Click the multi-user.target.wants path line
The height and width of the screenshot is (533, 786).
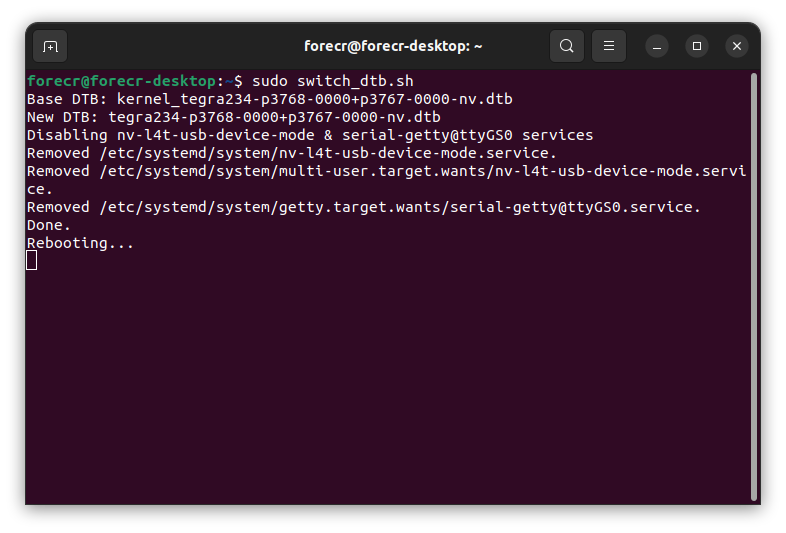tap(386, 171)
